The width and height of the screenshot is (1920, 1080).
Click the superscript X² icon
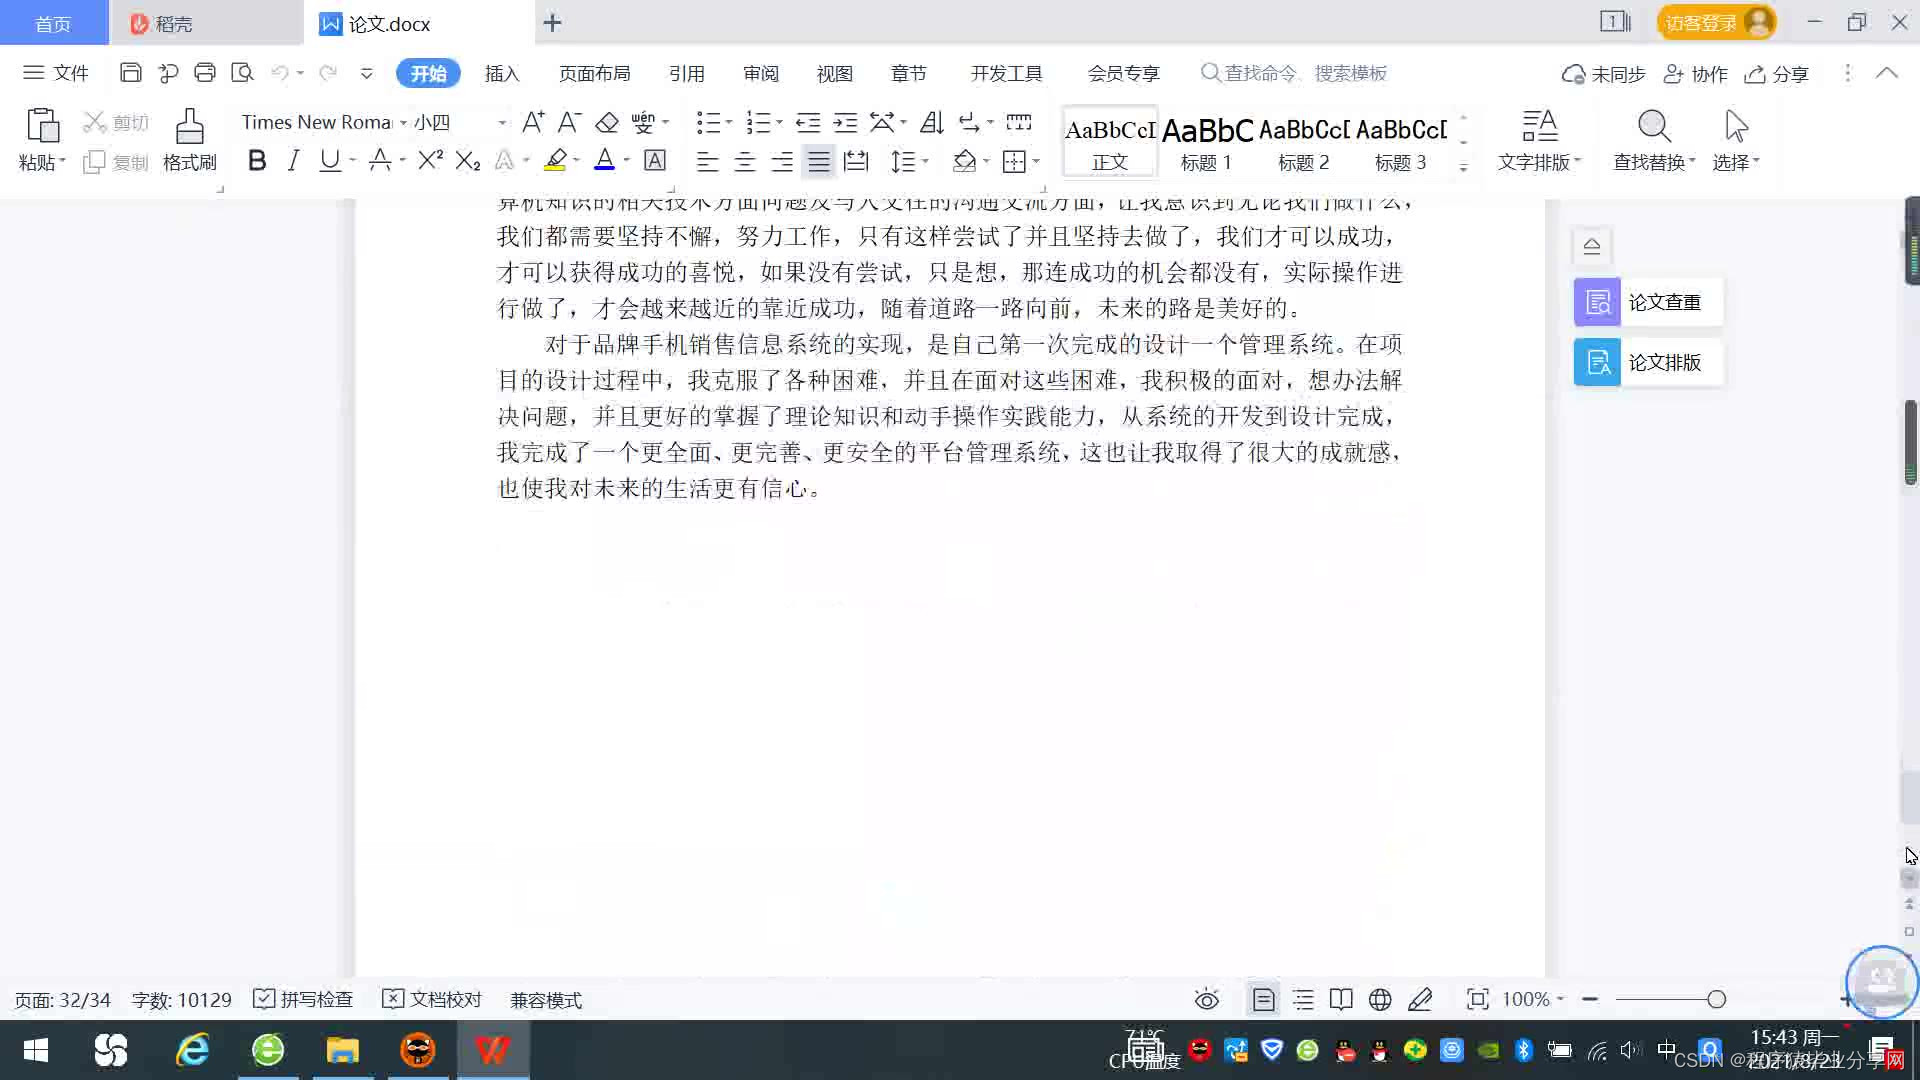pos(430,160)
